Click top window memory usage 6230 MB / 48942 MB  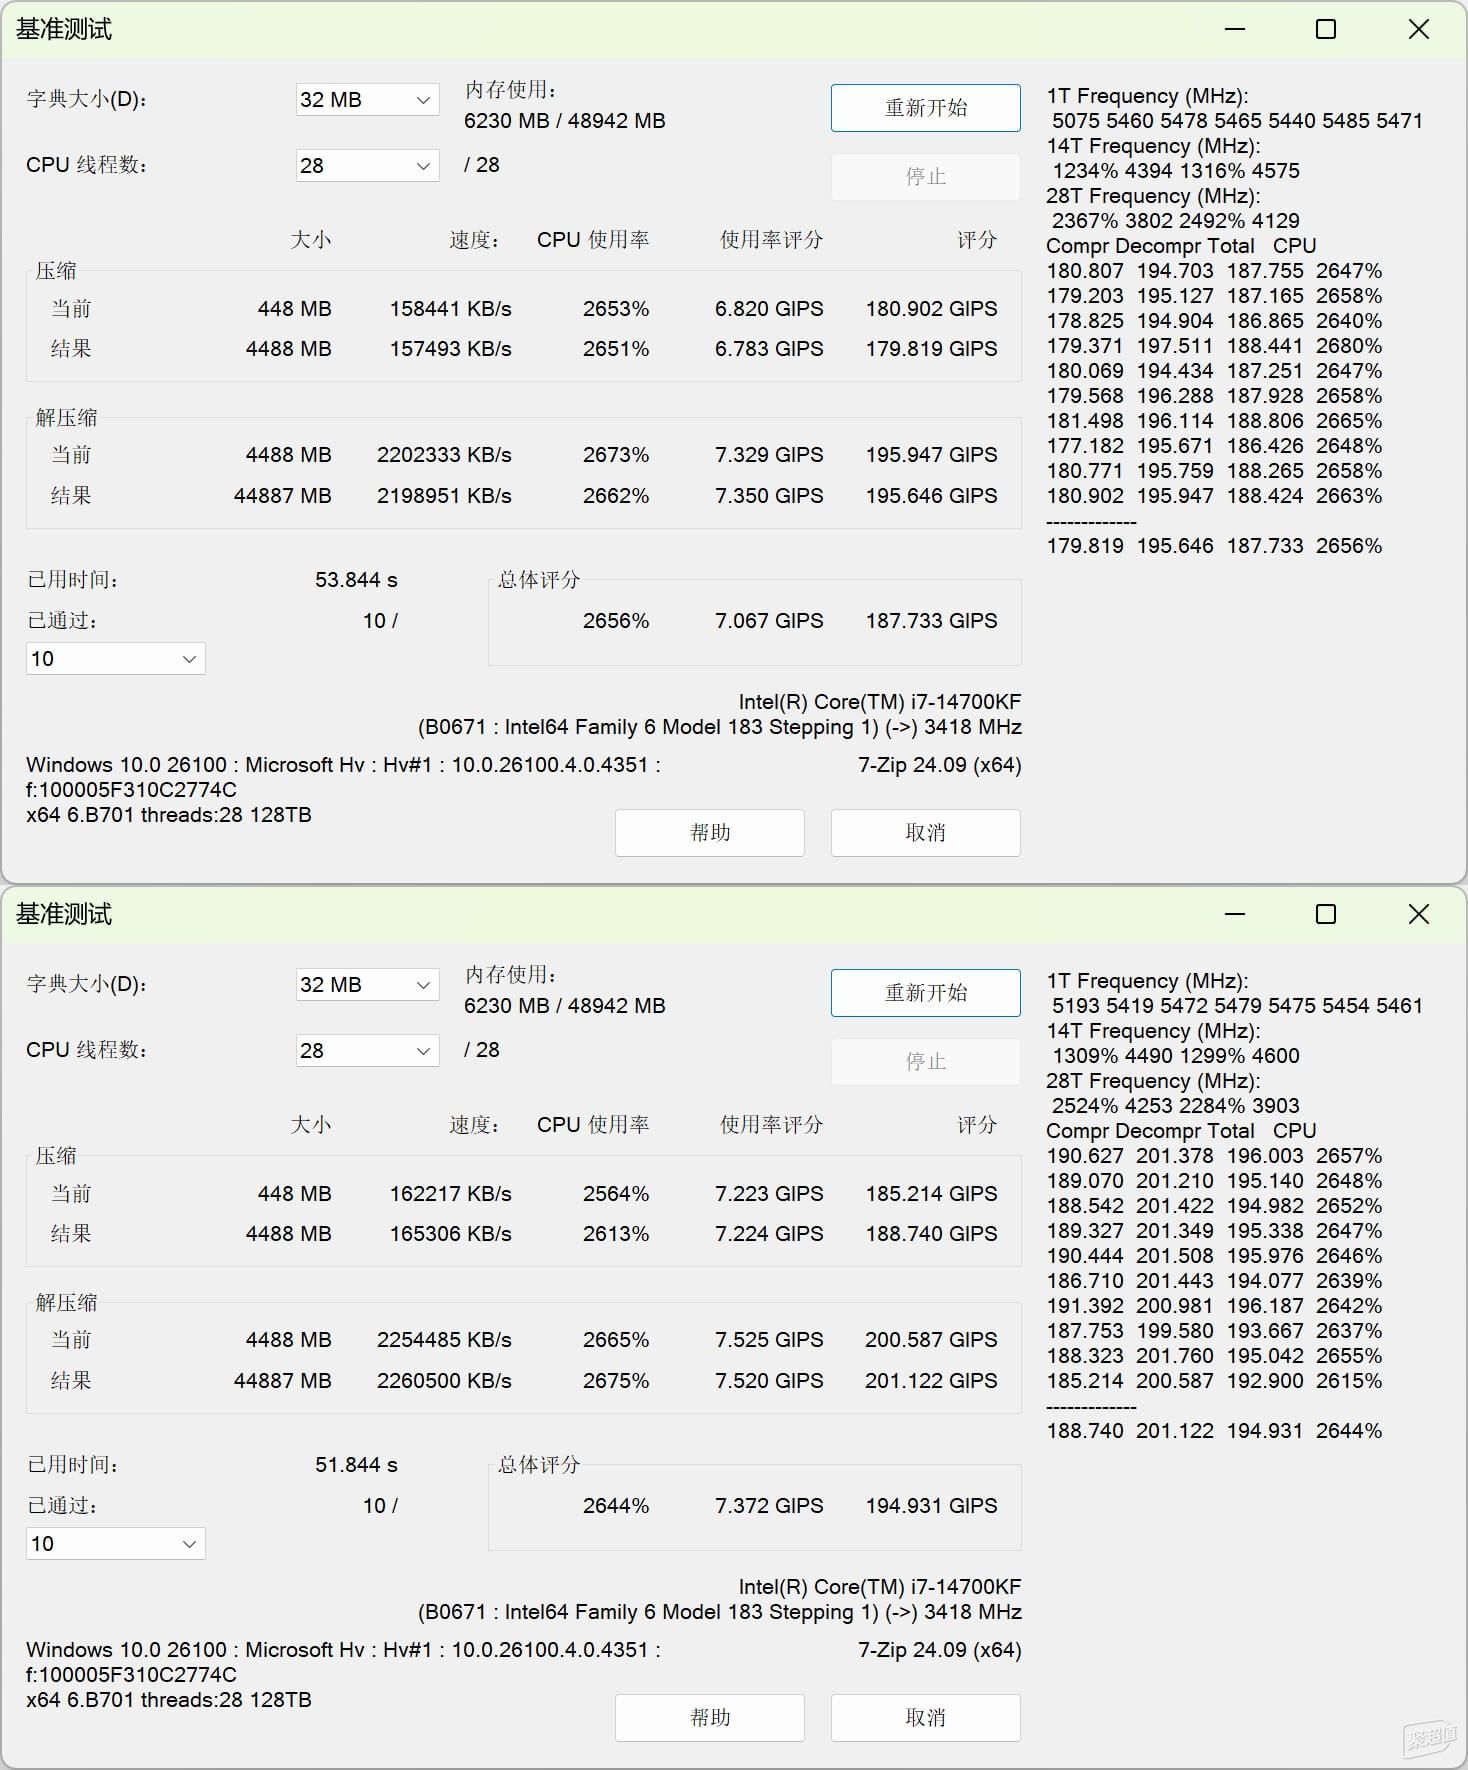point(564,121)
